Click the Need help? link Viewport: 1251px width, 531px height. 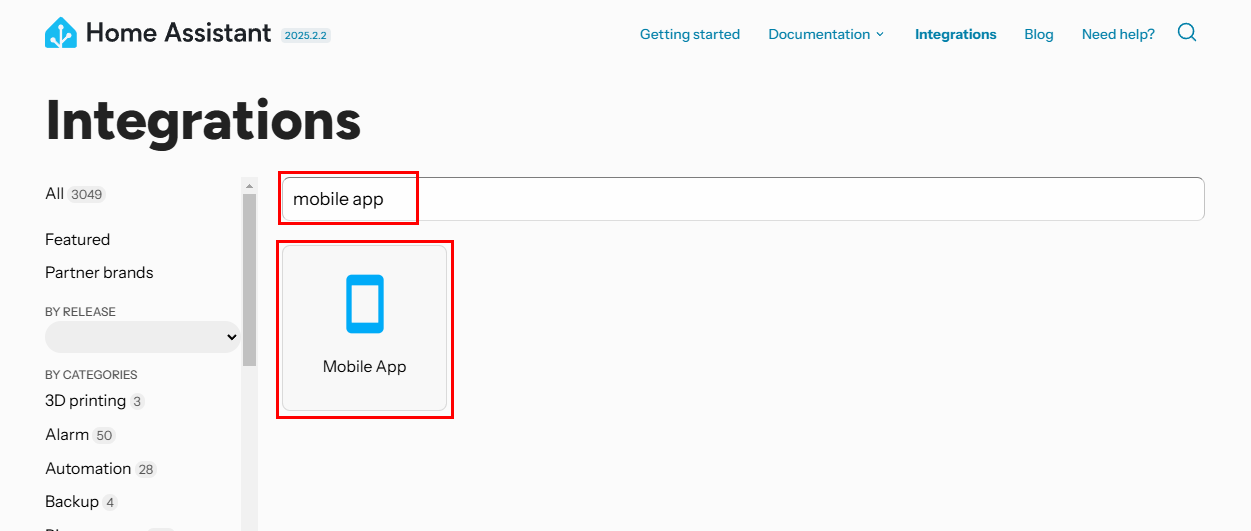tap(1118, 34)
